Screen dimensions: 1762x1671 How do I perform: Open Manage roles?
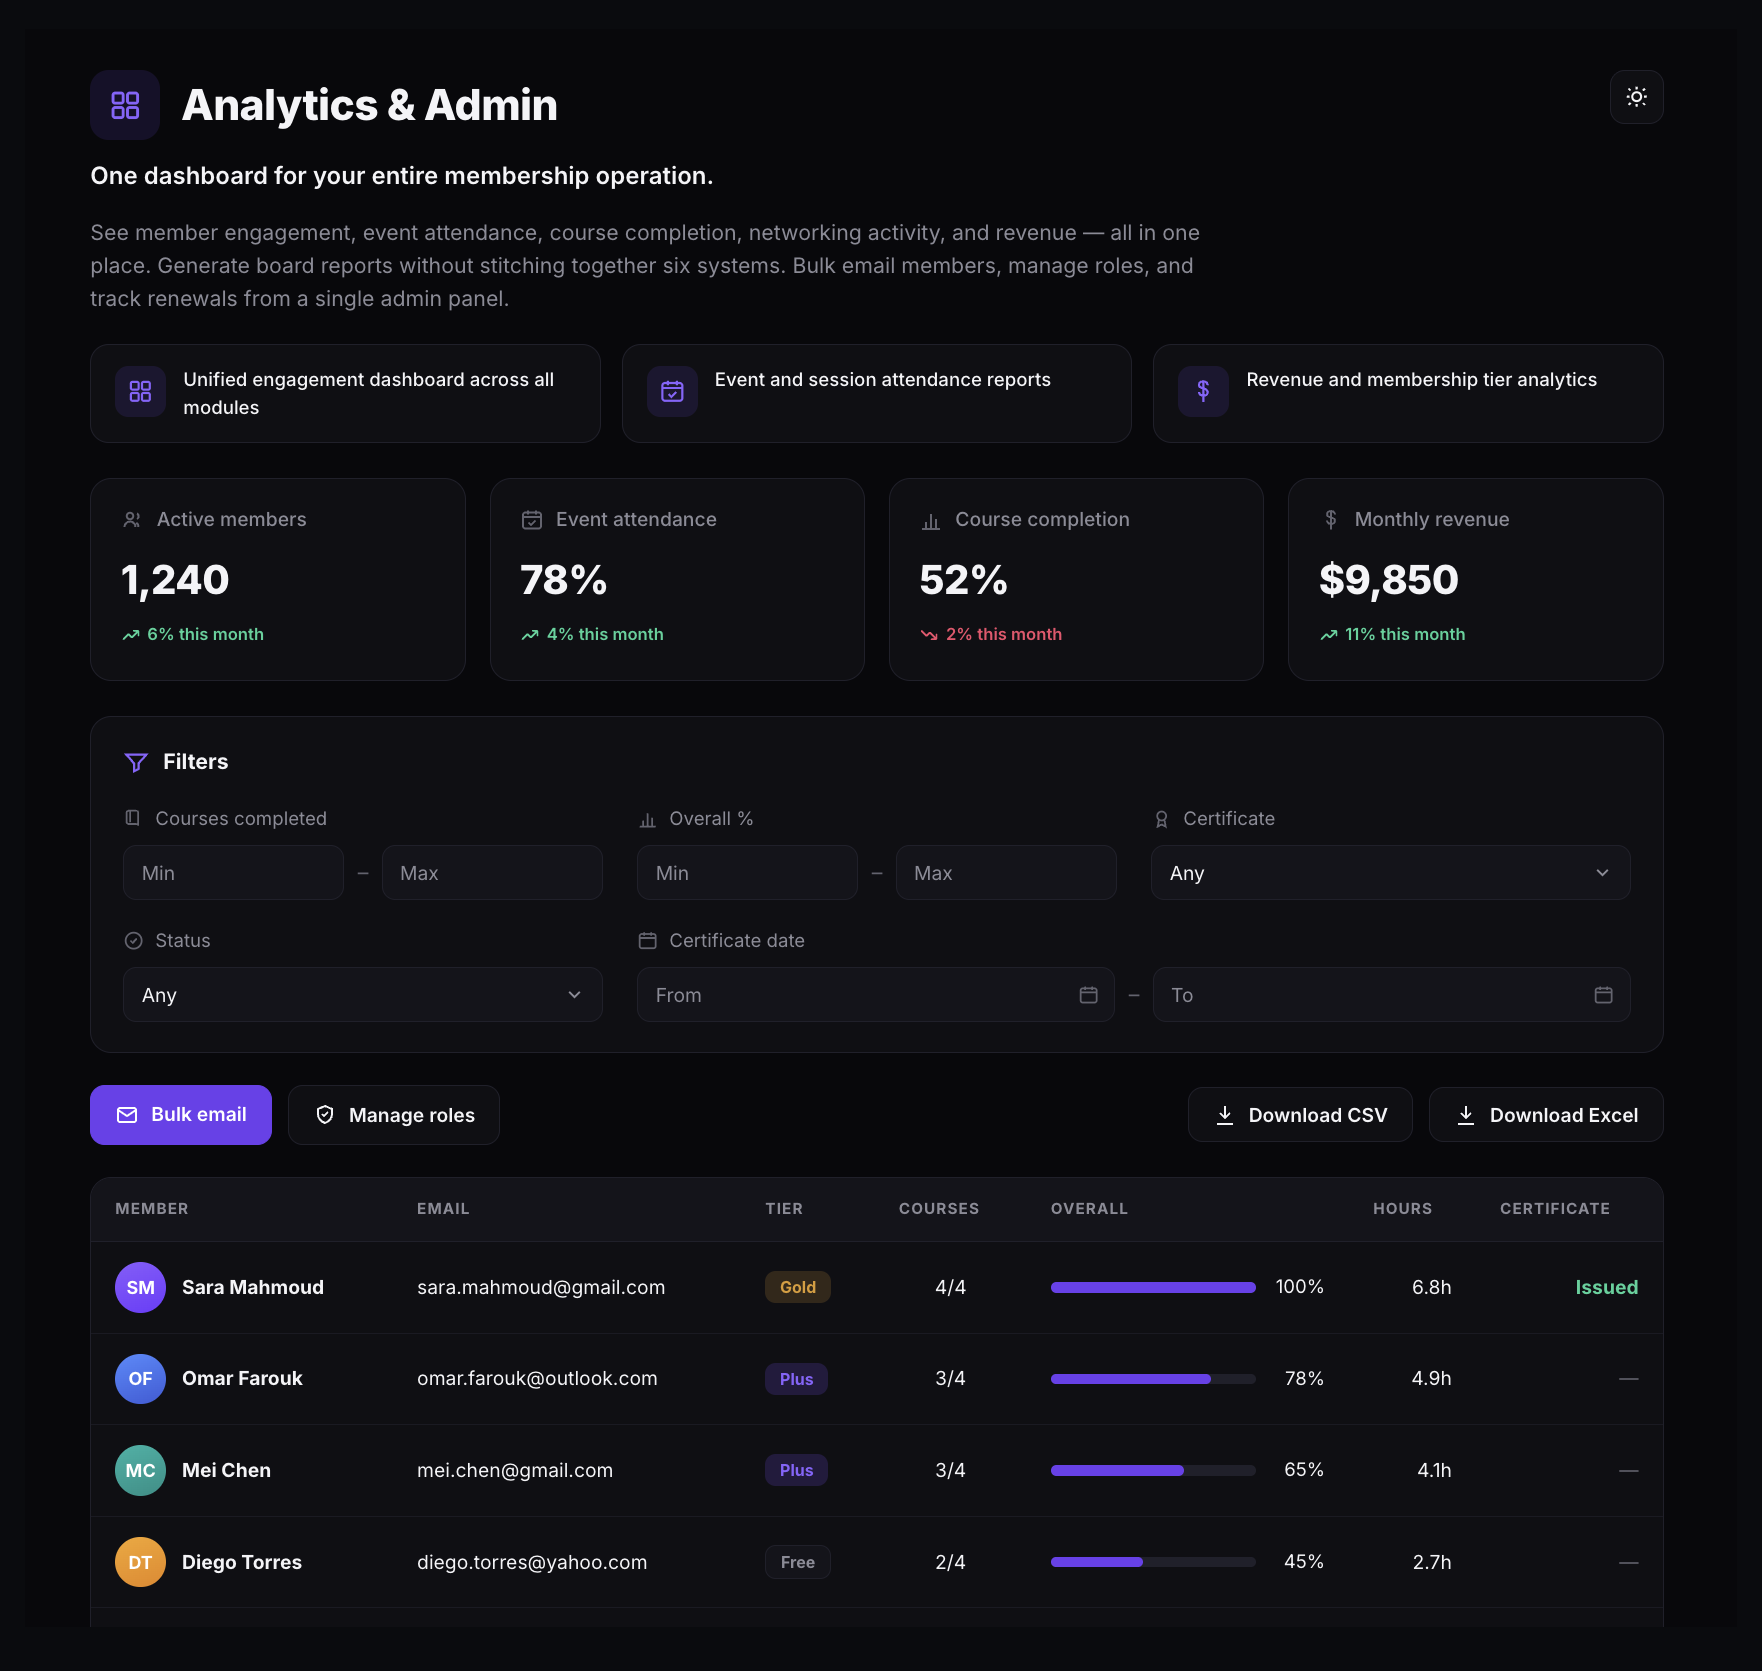394,1115
